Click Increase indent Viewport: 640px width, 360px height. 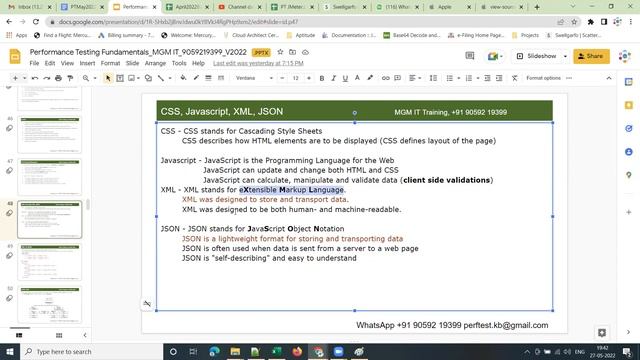coord(499,78)
